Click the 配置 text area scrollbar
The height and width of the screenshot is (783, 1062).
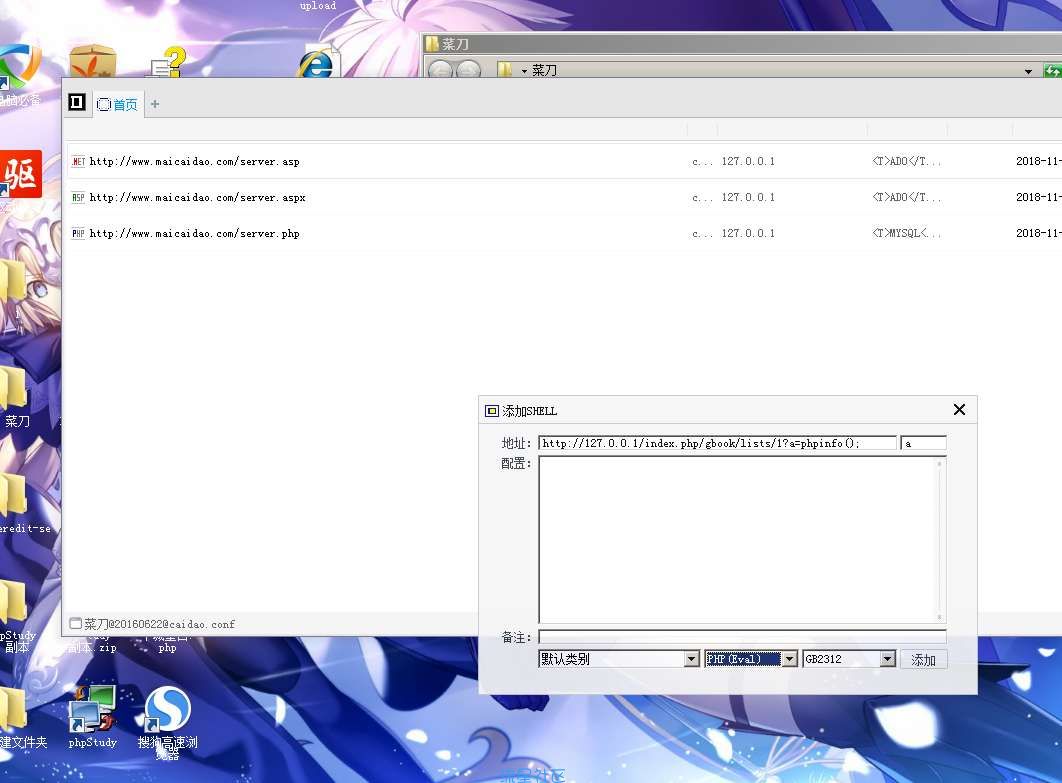(939, 540)
